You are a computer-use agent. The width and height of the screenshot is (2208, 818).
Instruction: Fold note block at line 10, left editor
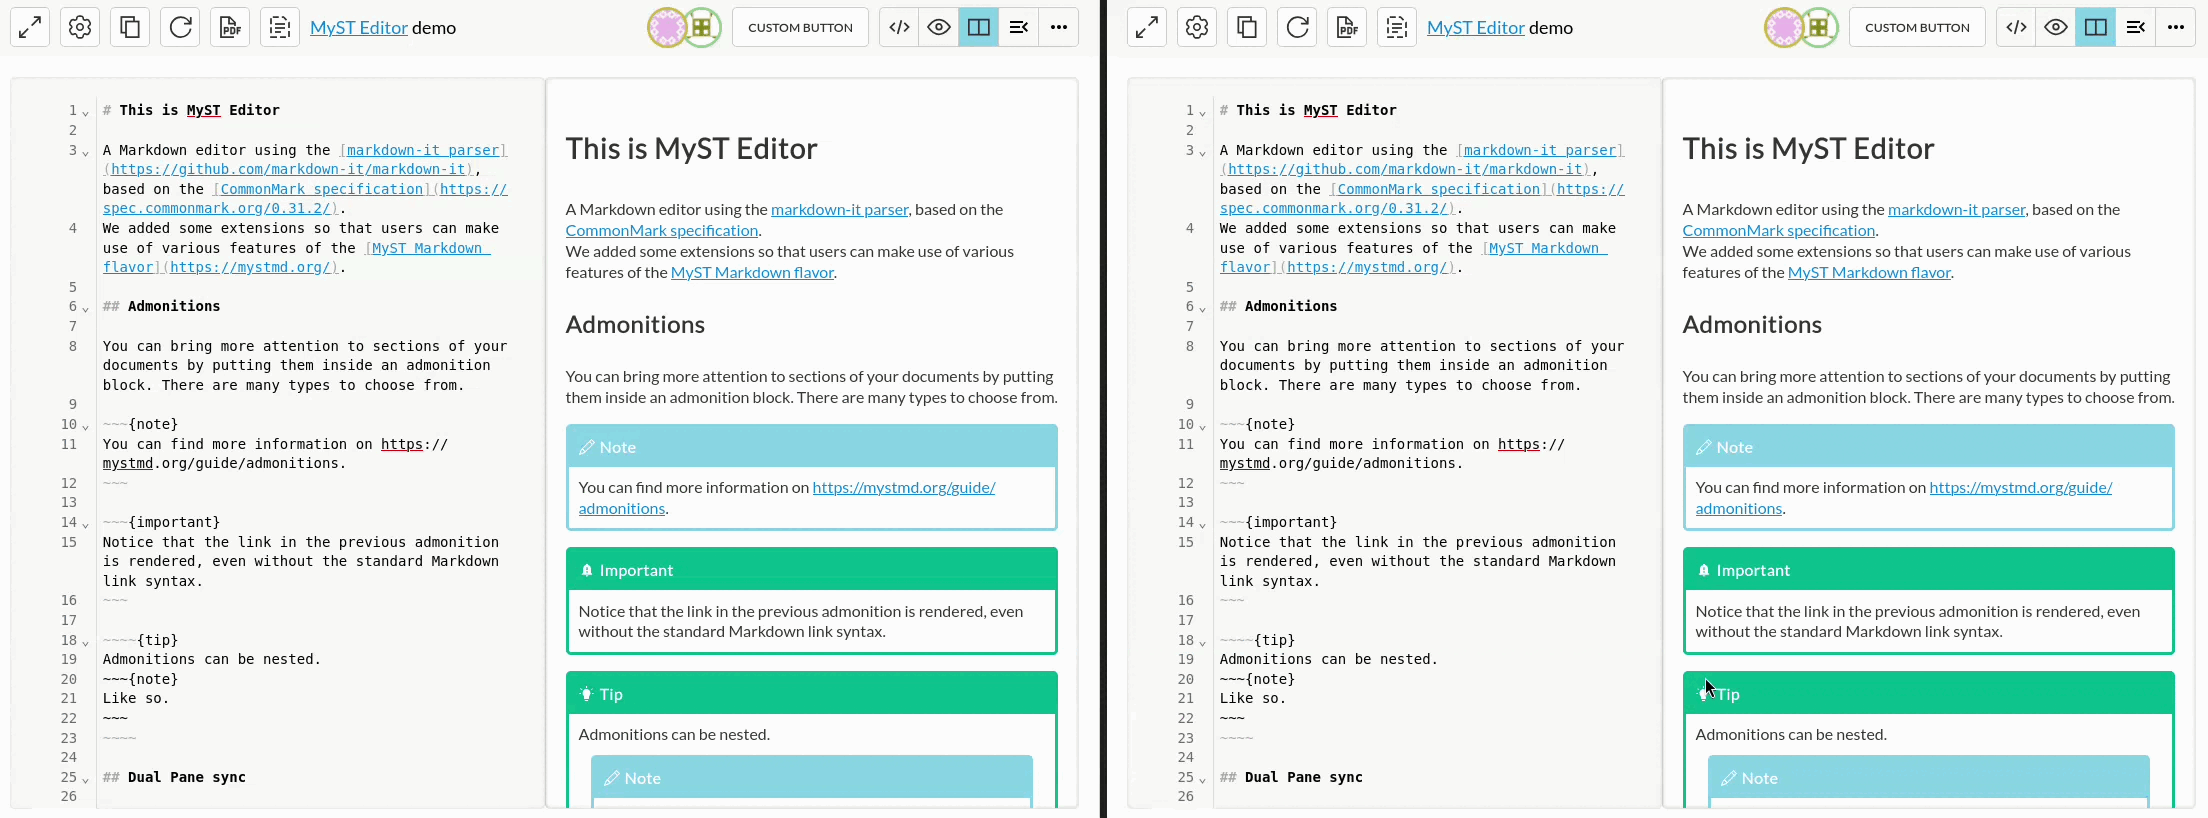(x=86, y=426)
